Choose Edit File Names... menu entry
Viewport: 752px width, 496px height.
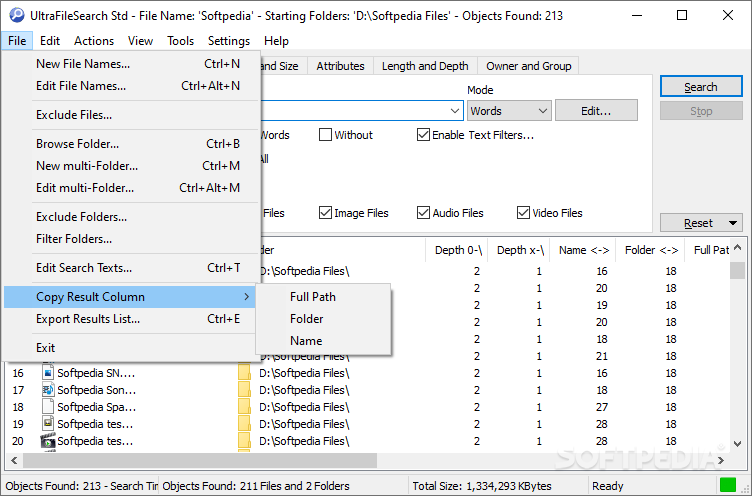point(129,86)
